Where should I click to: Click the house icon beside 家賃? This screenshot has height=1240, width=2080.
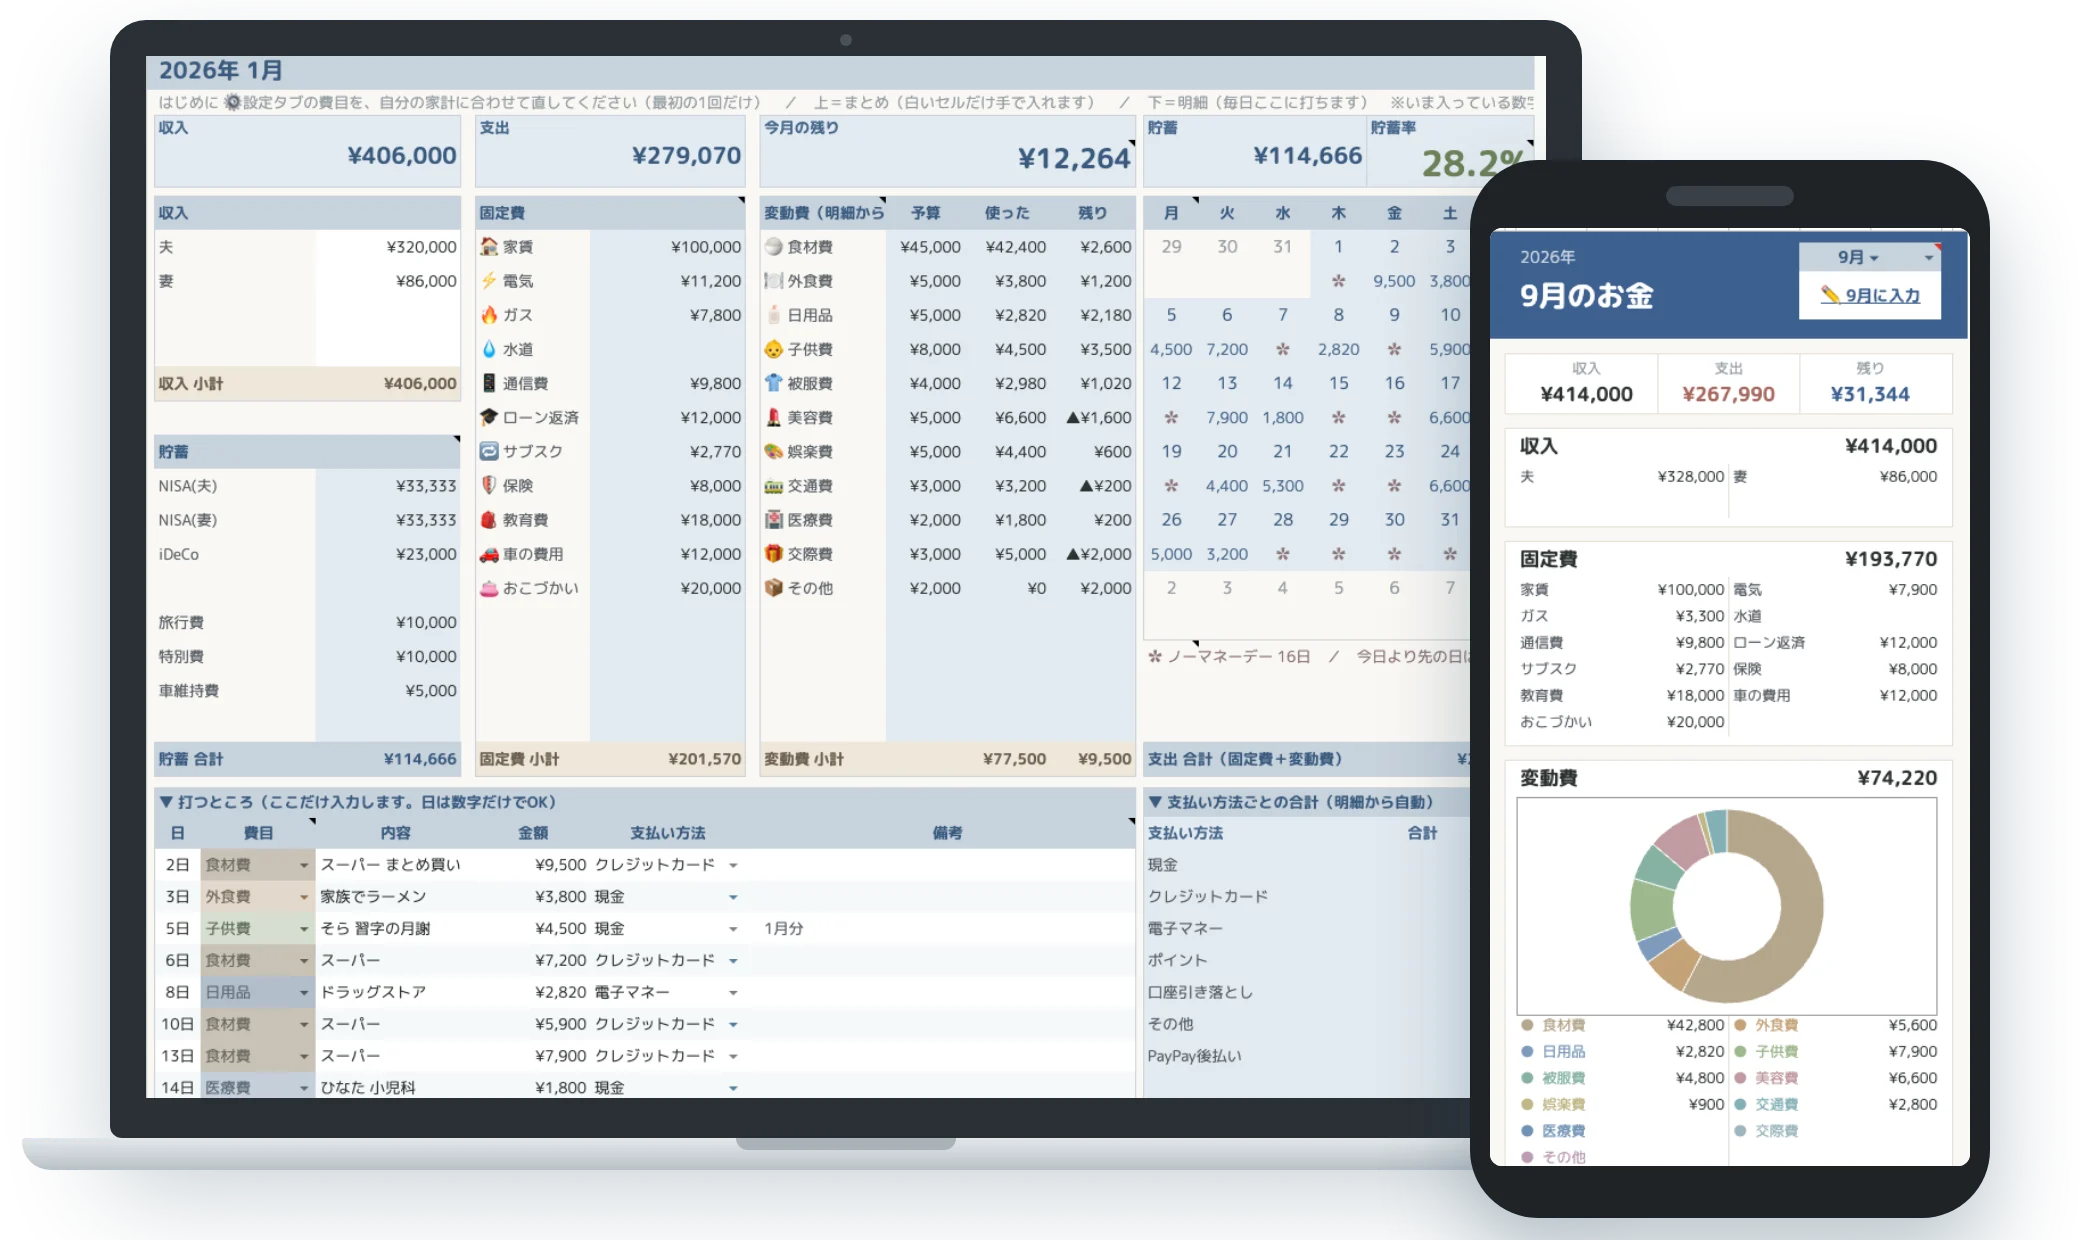pos(489,246)
